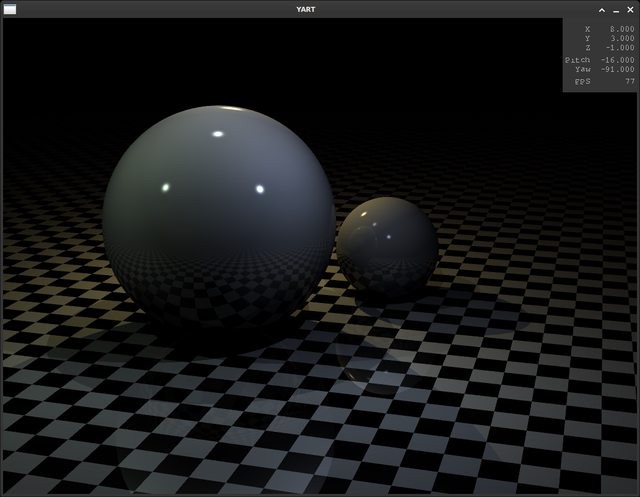Minimize the YART window
This screenshot has width=640, height=497.
(x=616, y=10)
